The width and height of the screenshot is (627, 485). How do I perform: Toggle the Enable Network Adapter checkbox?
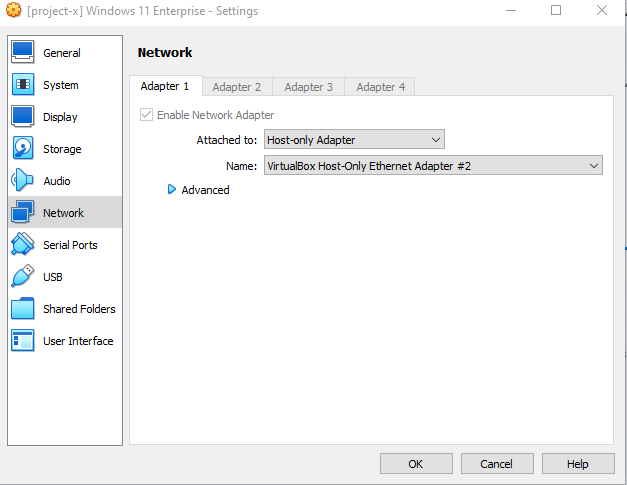(147, 115)
